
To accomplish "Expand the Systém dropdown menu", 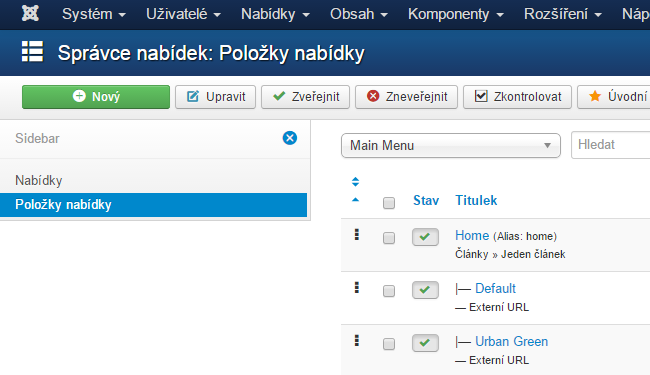I will (x=94, y=14).
